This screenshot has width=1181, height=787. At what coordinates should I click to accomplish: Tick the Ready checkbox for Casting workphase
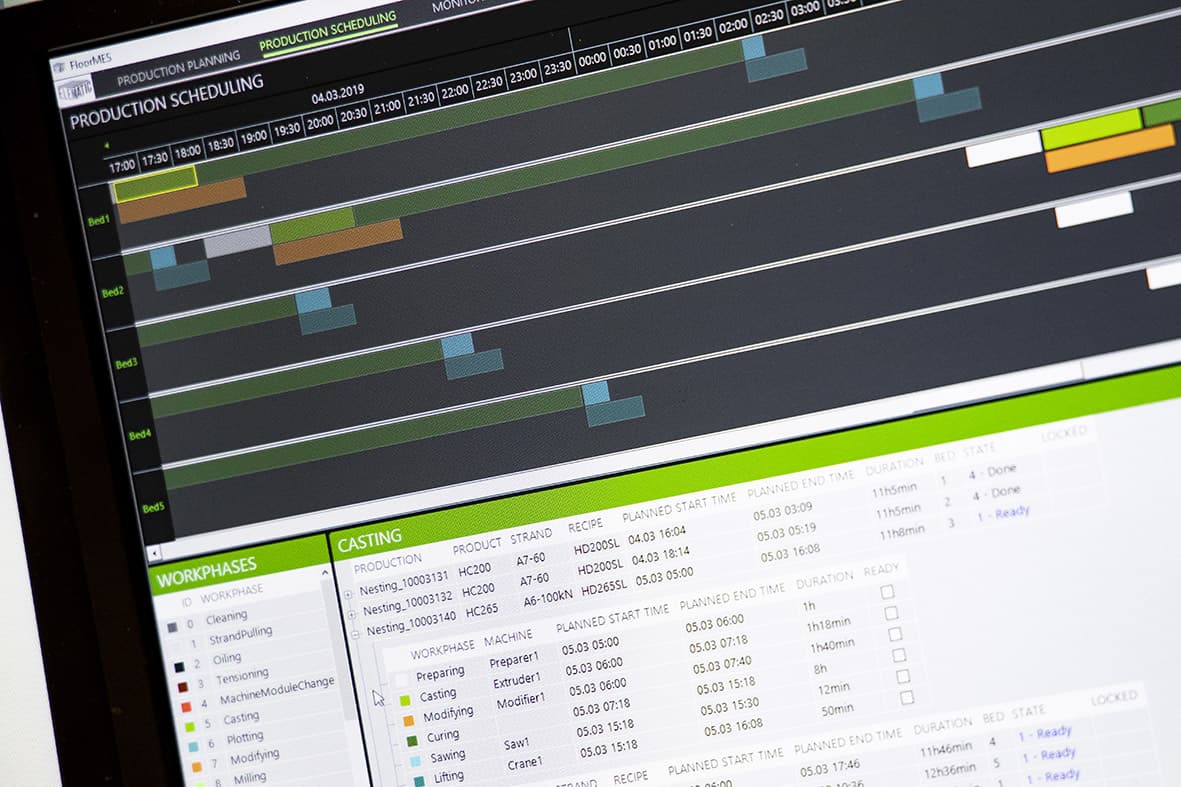click(x=892, y=613)
